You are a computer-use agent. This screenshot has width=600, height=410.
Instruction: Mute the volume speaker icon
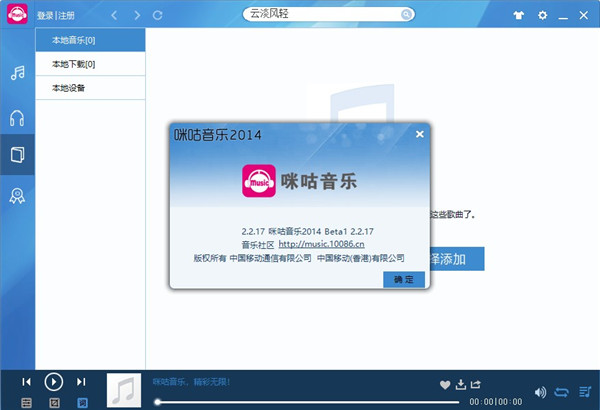click(x=540, y=392)
